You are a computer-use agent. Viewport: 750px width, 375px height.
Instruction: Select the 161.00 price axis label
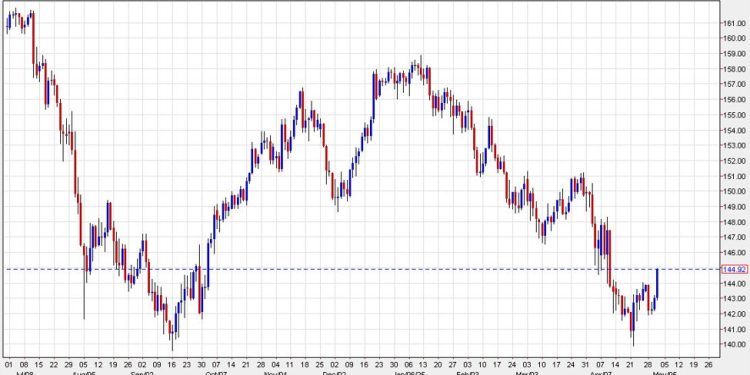coord(734,22)
